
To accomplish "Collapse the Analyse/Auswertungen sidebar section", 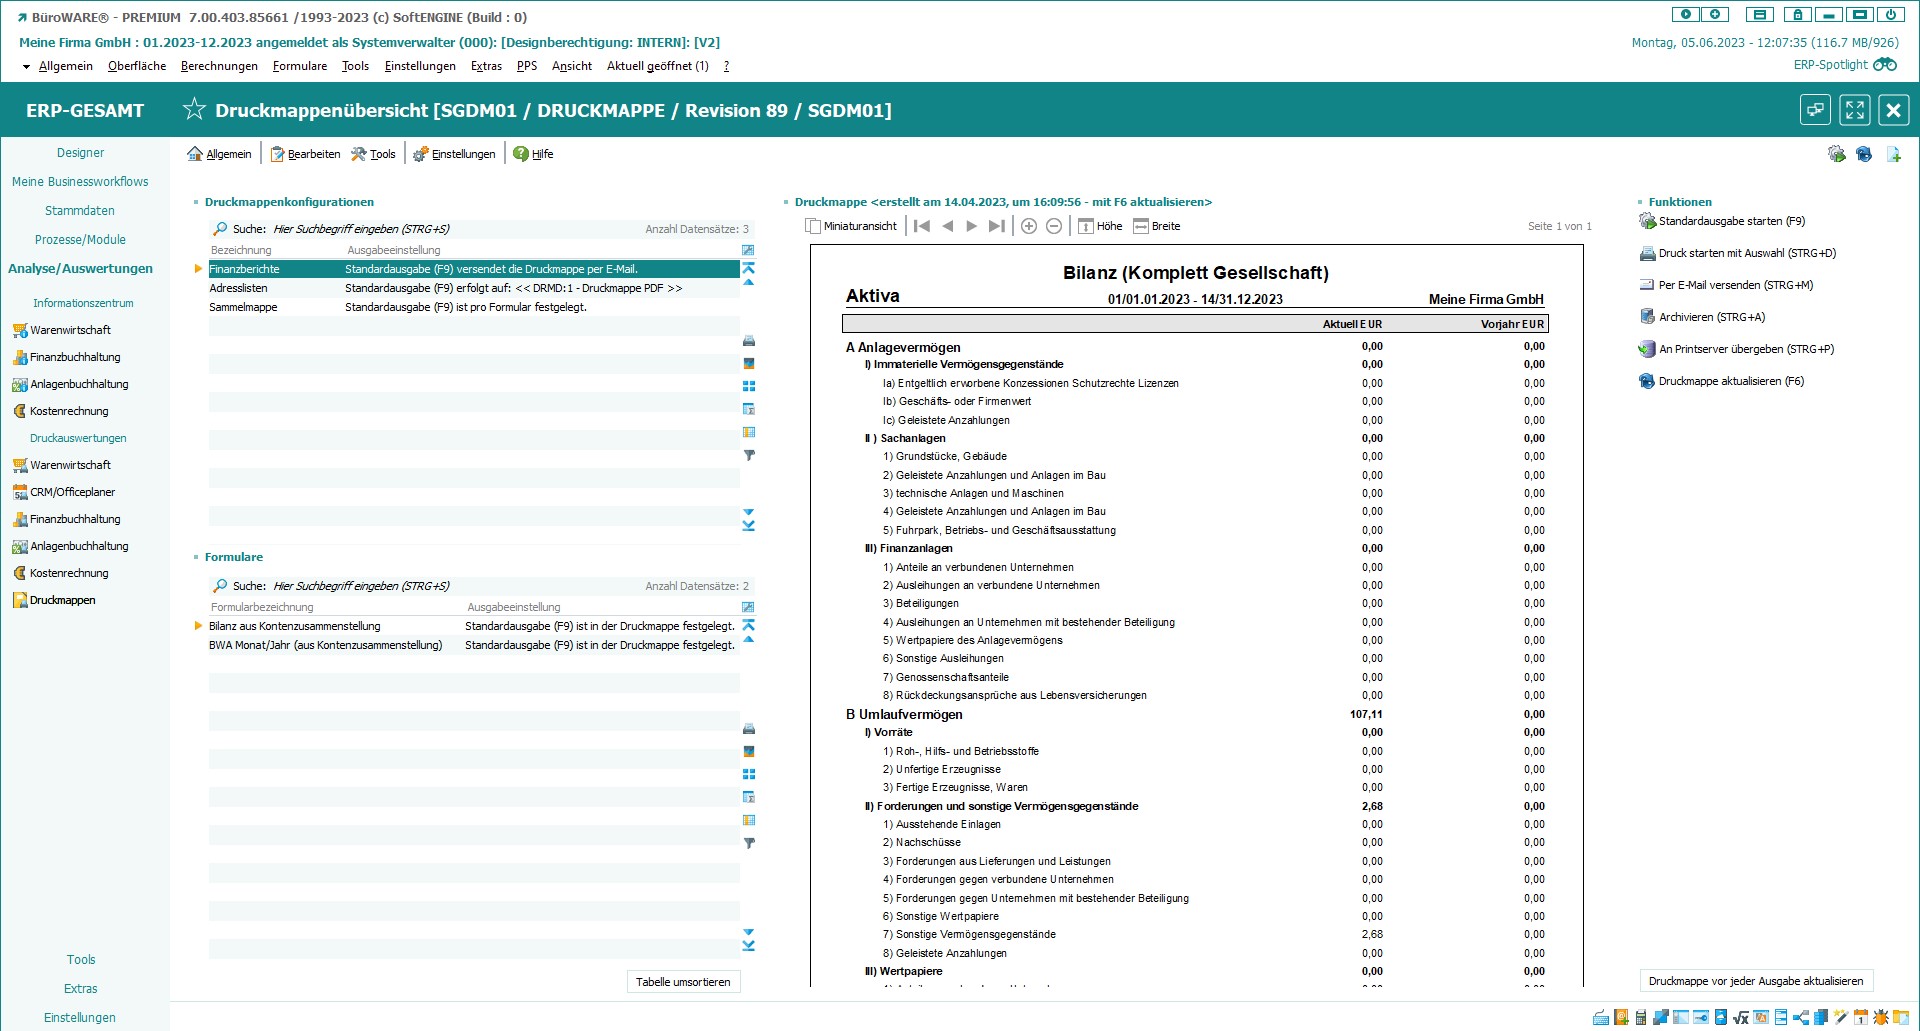I will pos(80,269).
